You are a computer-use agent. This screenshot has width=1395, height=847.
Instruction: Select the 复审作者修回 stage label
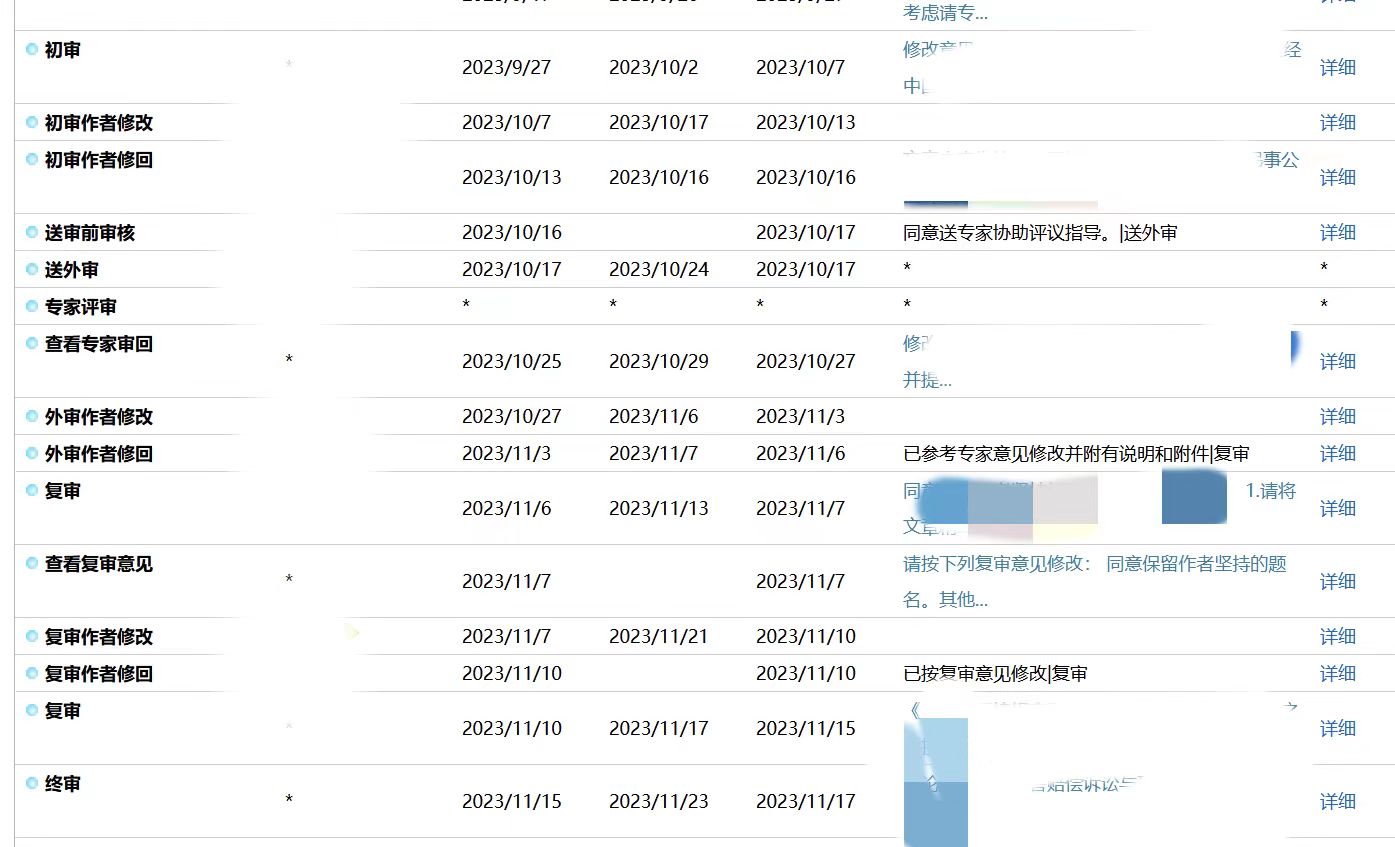[98, 673]
